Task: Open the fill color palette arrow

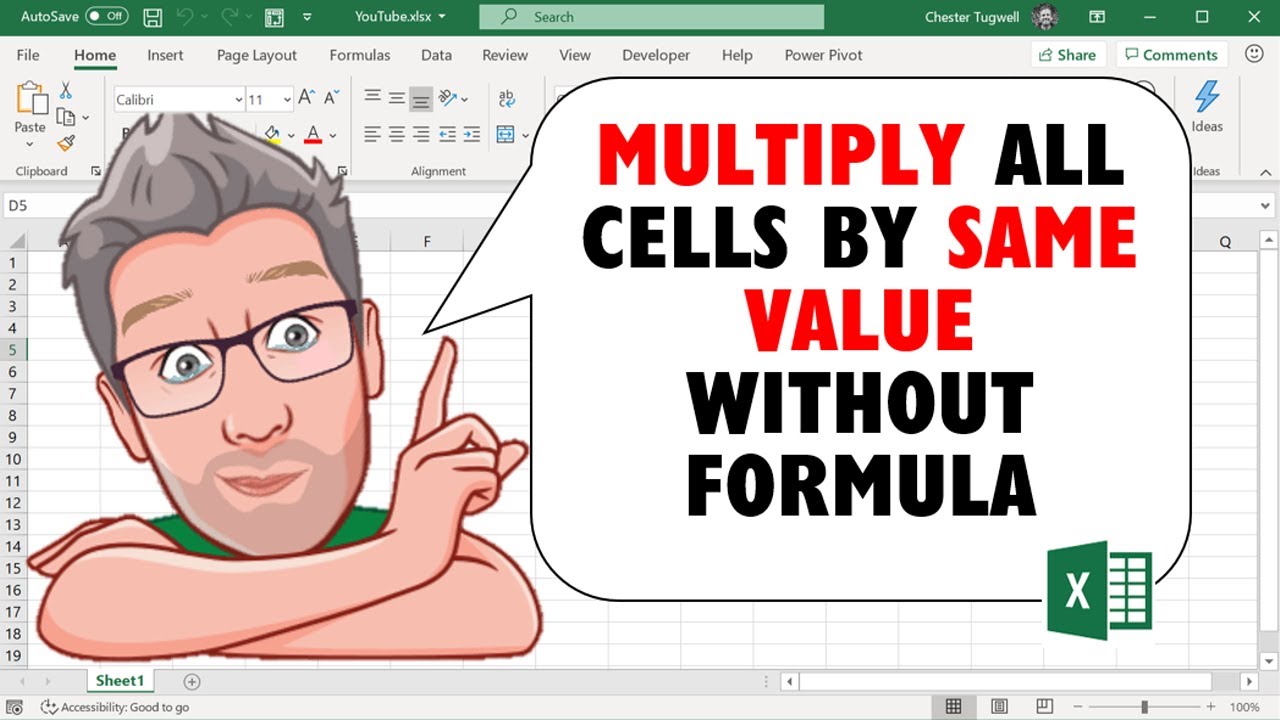Action: (291, 134)
